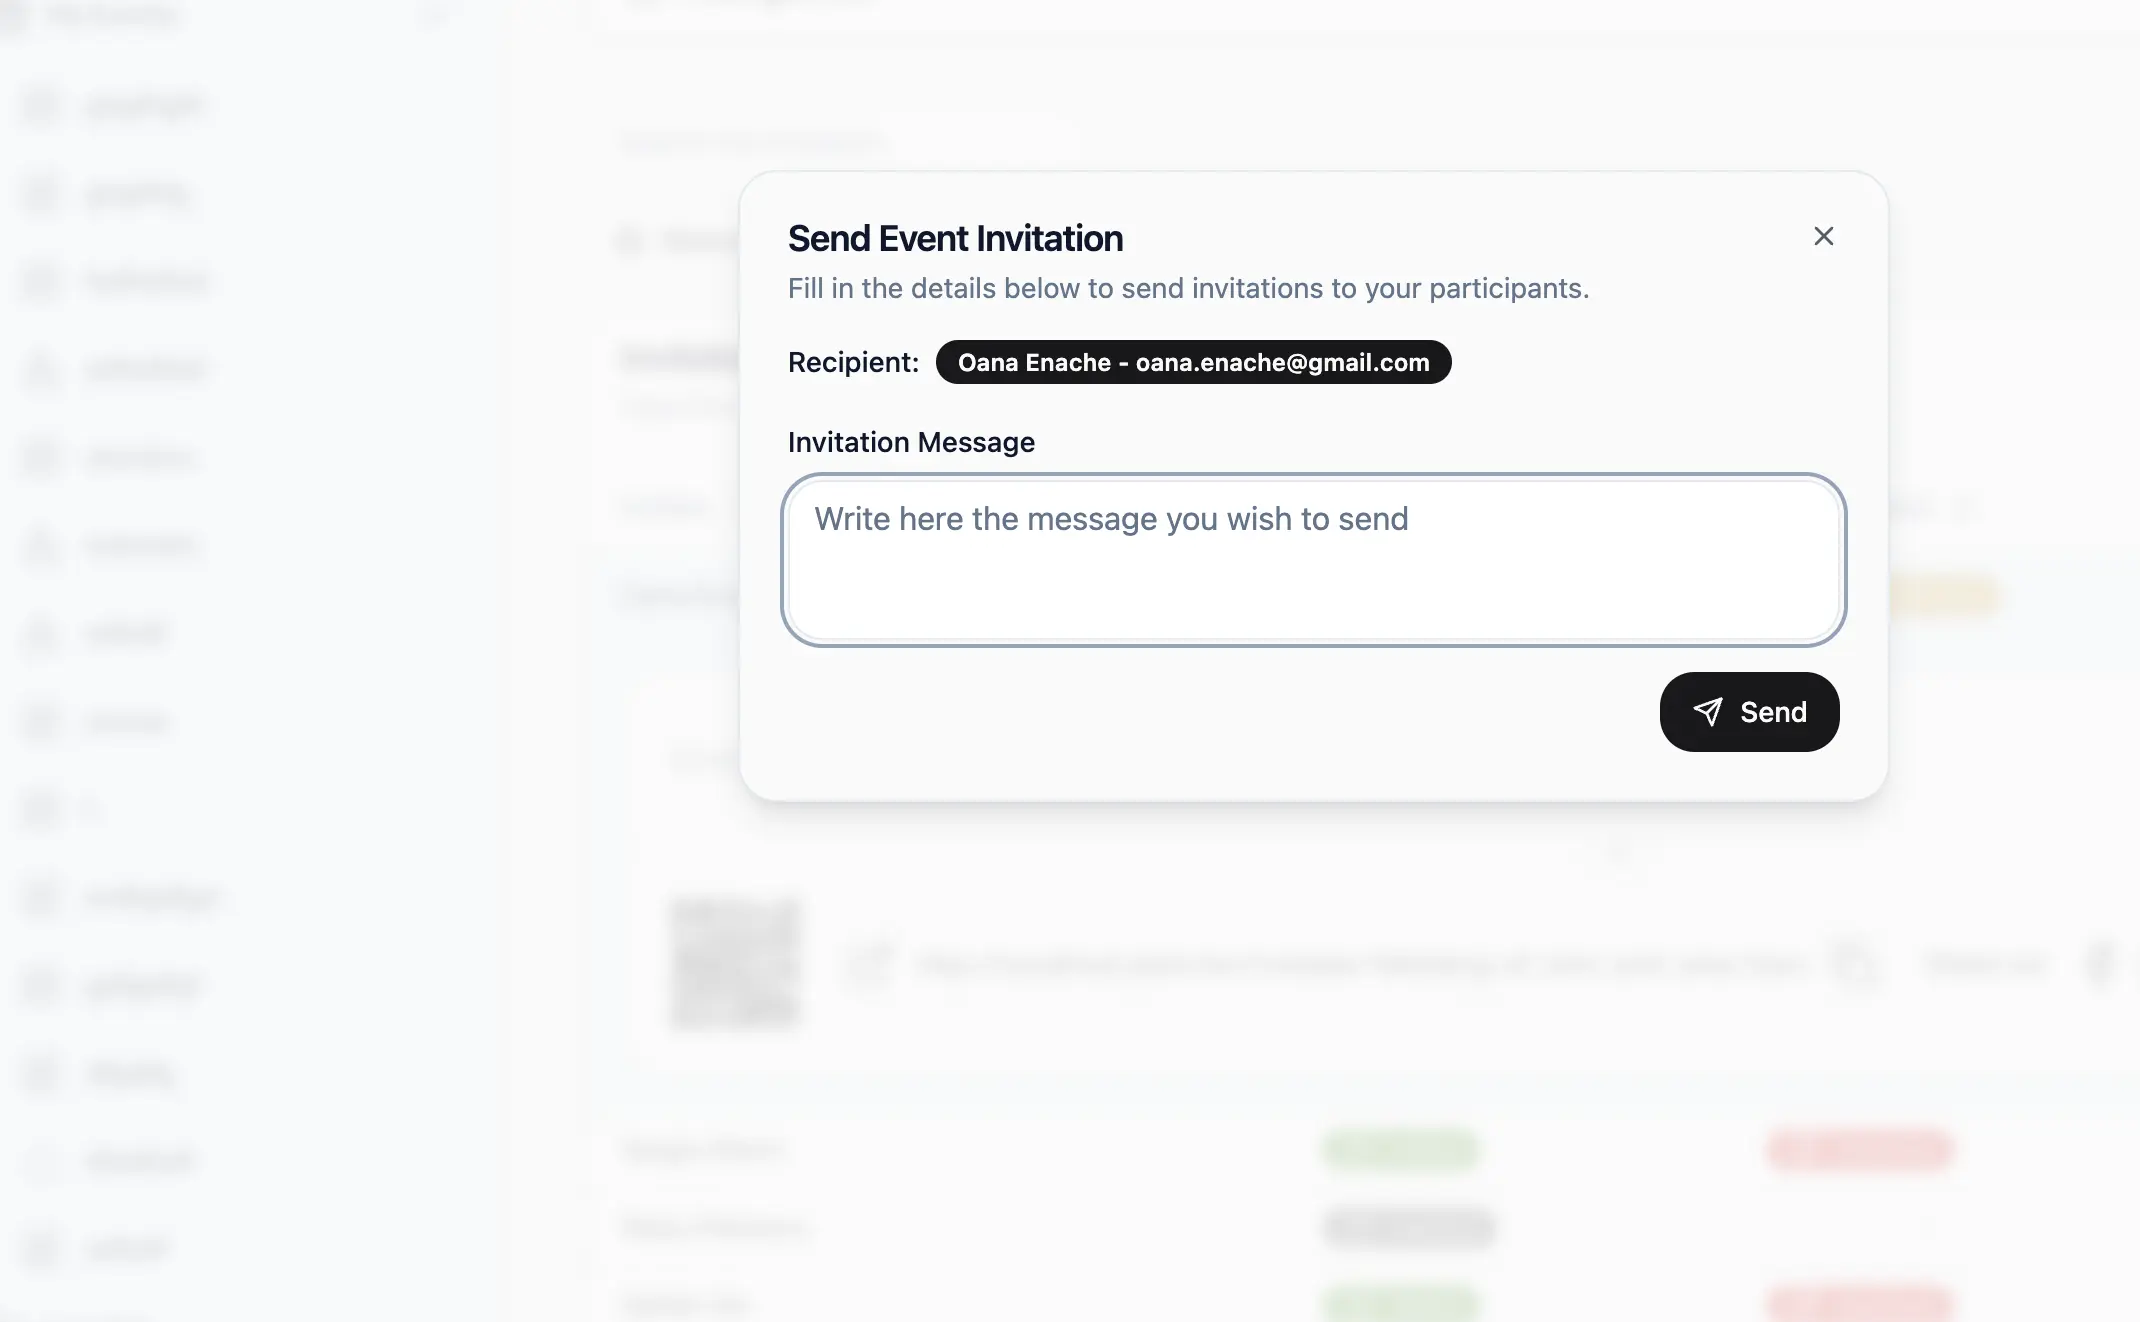Focus the Invitation Message text area
This screenshot has width=2140, height=1322.
click(x=1313, y=560)
